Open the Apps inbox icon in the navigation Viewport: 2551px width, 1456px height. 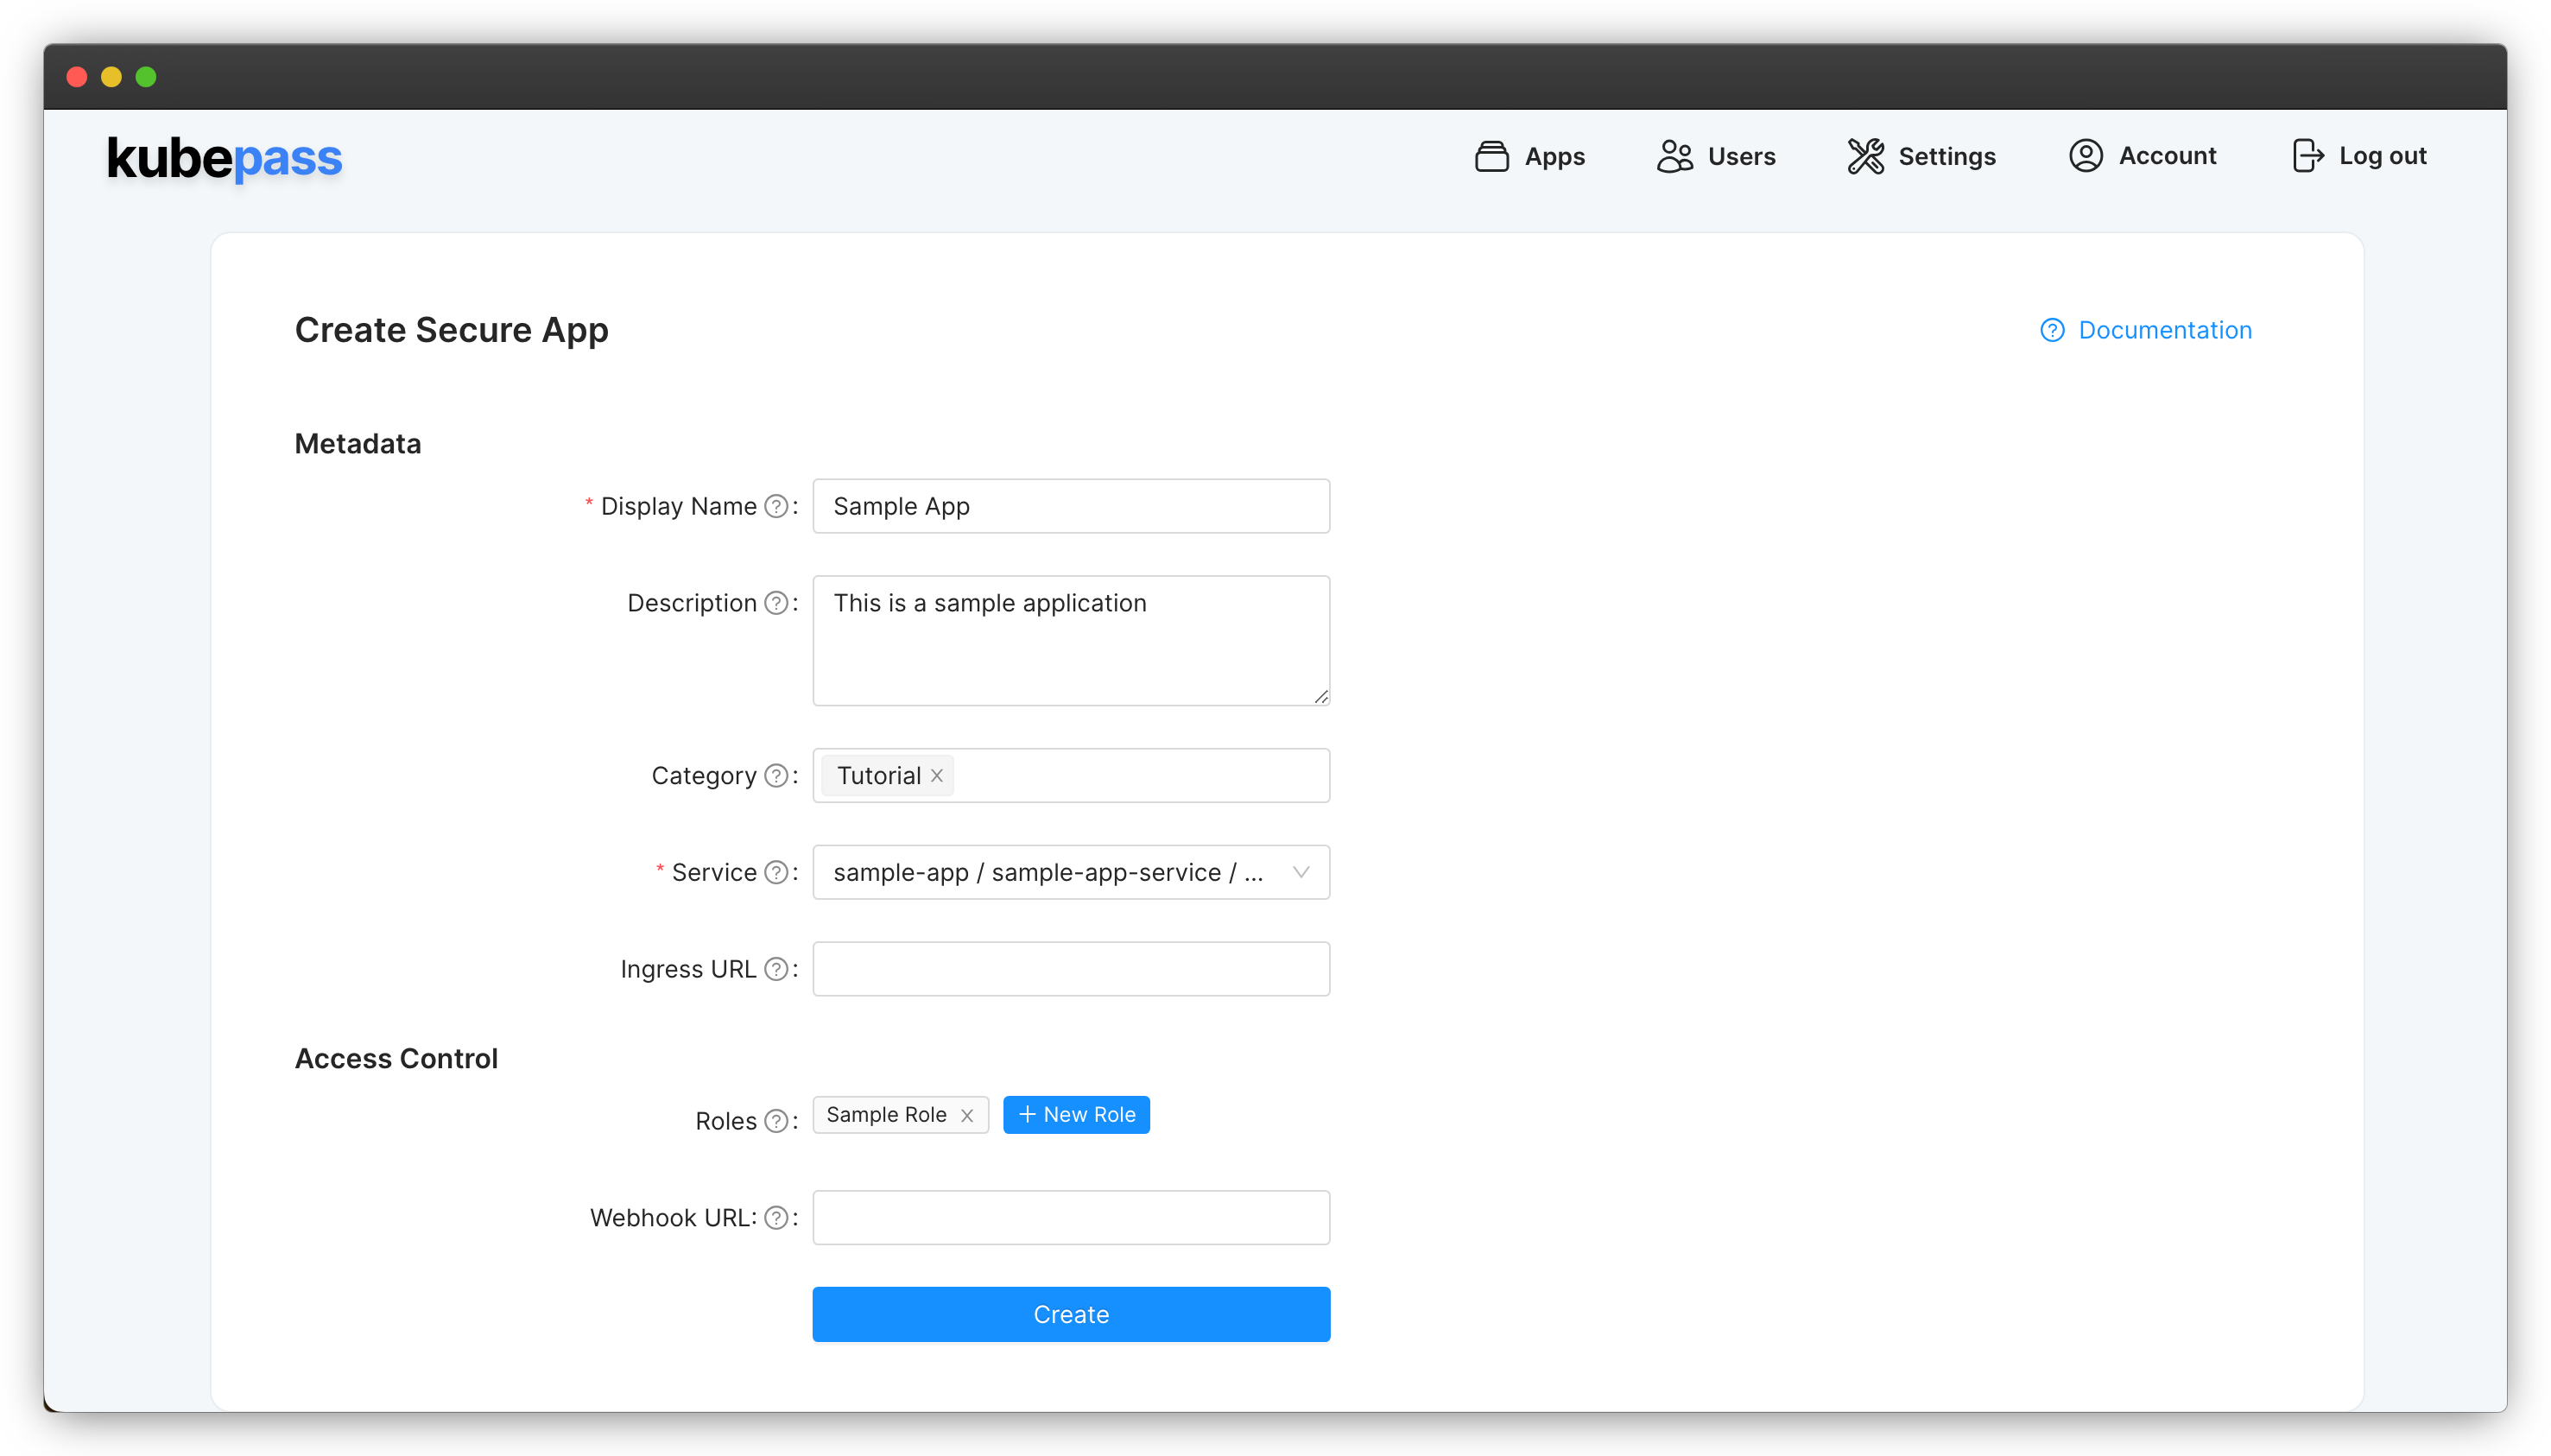pyautogui.click(x=1491, y=156)
